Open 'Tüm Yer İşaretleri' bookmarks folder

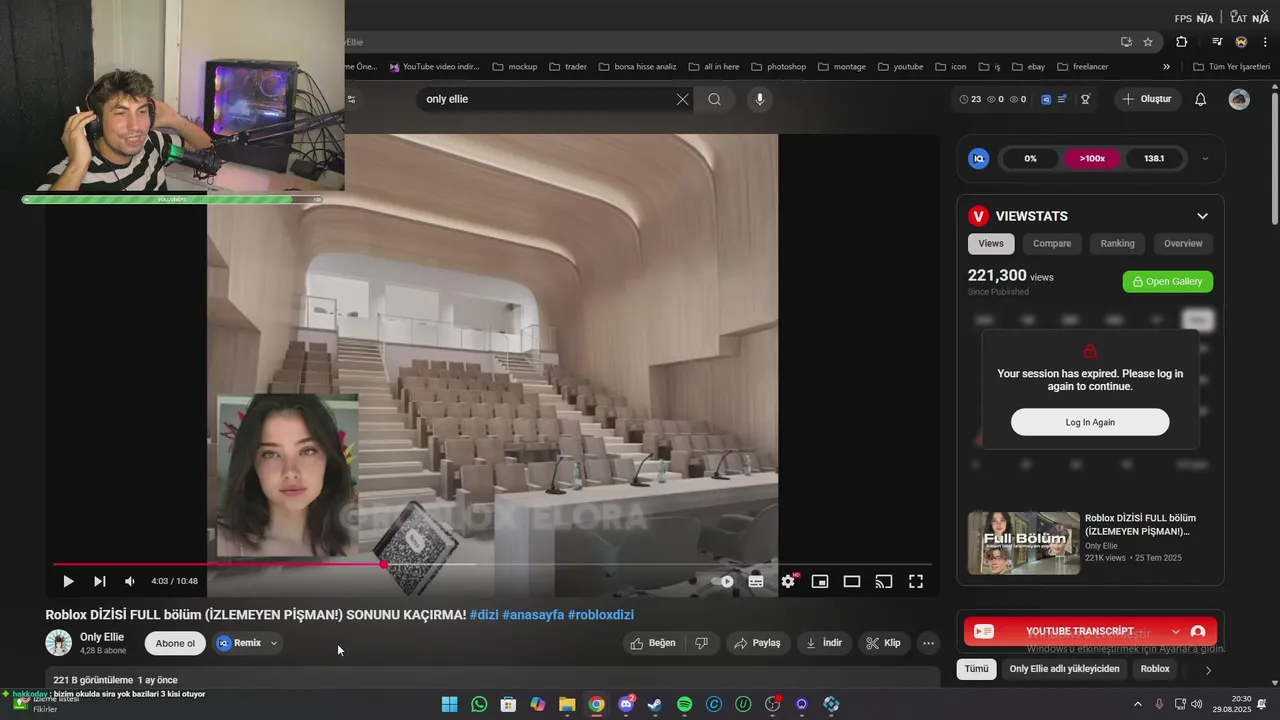coord(1232,67)
